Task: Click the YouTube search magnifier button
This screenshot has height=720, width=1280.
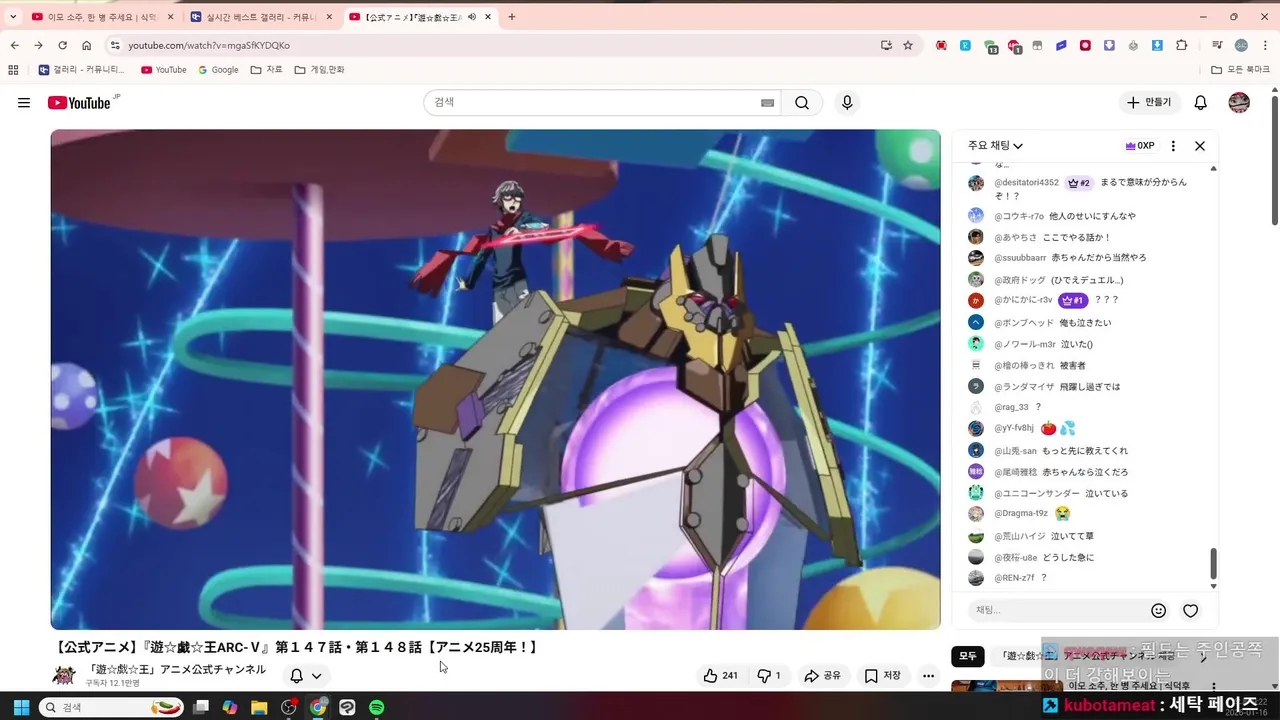Action: click(x=802, y=103)
